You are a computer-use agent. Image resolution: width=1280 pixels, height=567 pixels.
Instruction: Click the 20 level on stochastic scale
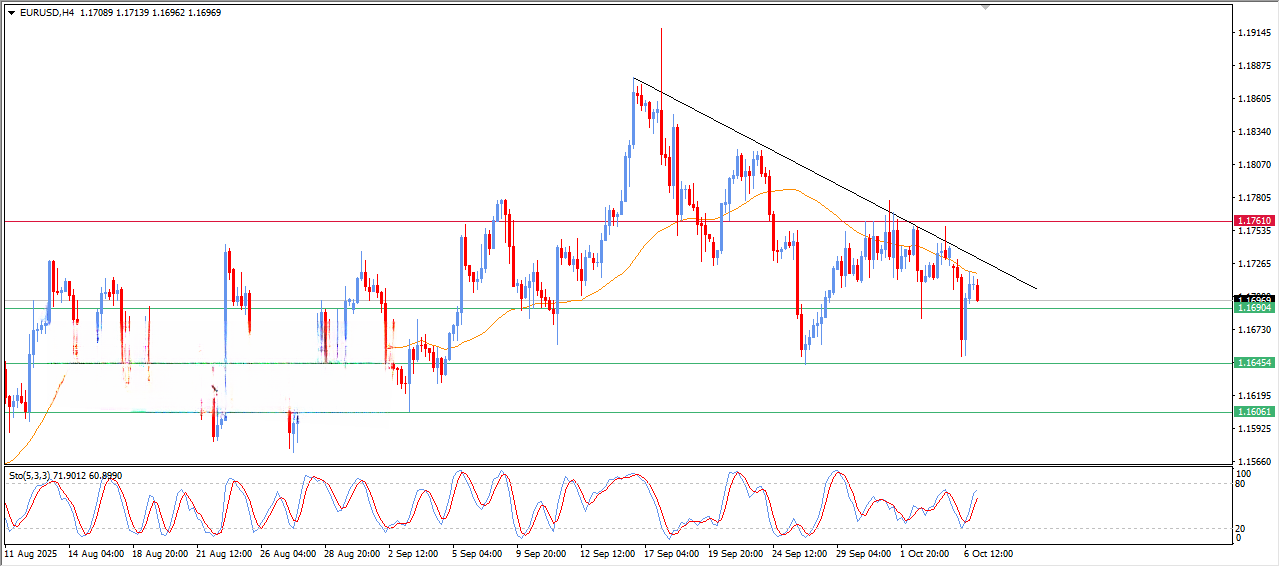point(1242,528)
